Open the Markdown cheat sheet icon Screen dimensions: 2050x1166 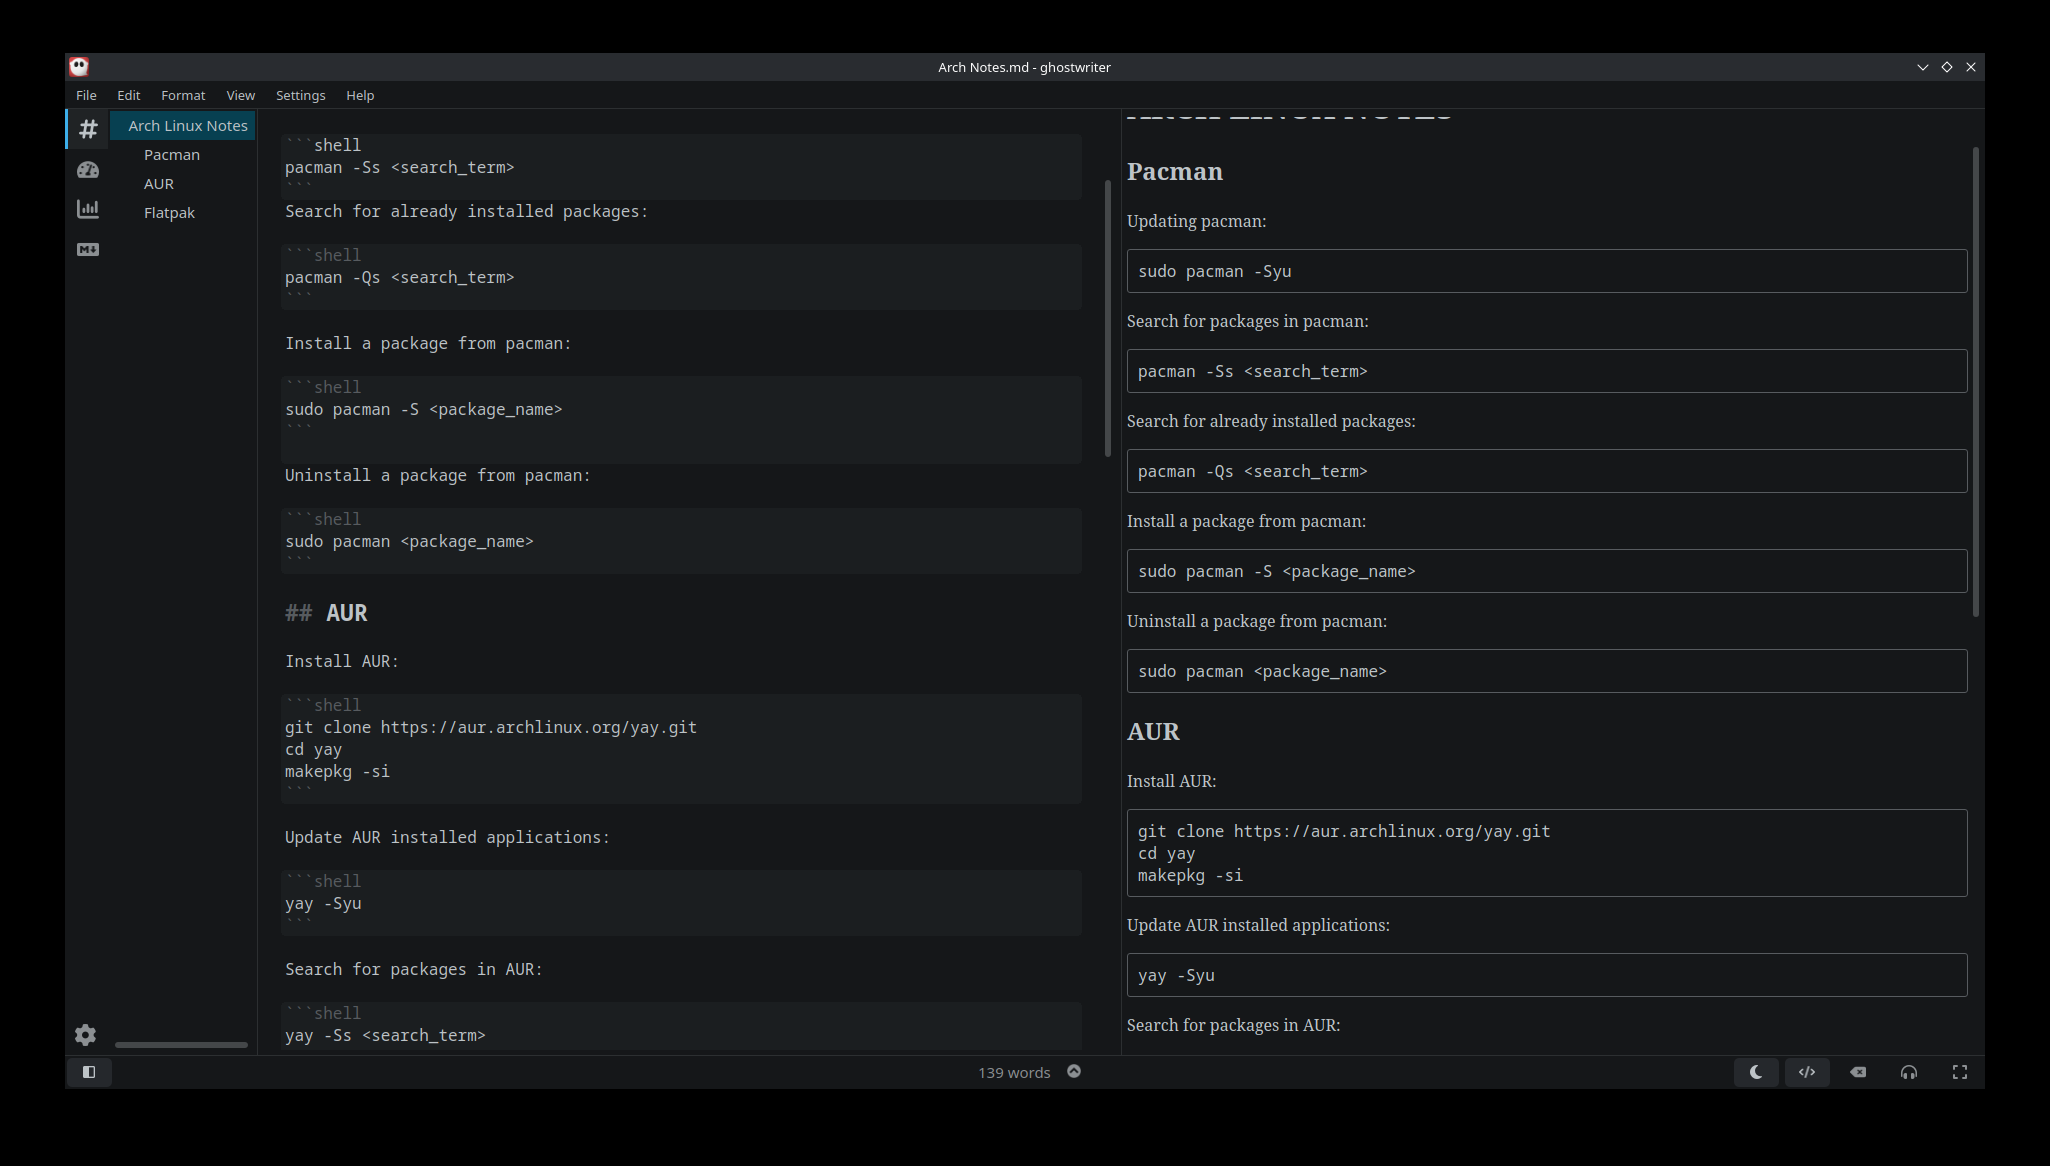(x=88, y=249)
